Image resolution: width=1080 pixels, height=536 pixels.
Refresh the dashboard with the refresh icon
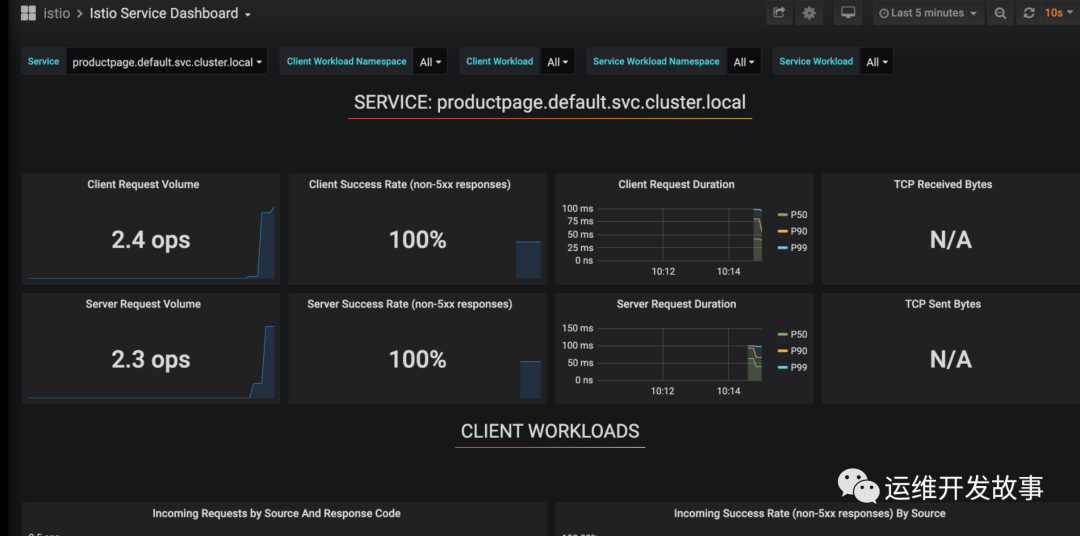coord(1029,13)
